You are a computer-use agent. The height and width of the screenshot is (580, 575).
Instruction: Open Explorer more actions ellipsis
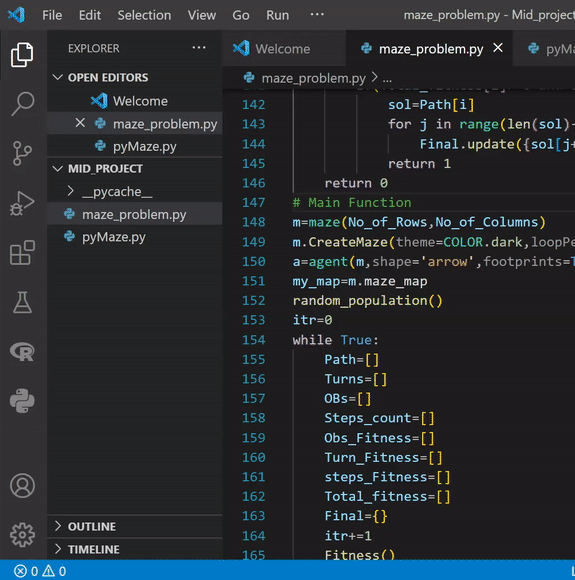199,48
